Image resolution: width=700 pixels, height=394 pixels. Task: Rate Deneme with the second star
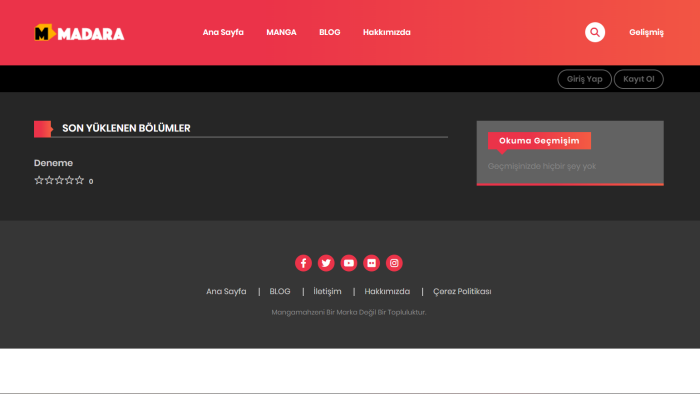pyautogui.click(x=49, y=180)
